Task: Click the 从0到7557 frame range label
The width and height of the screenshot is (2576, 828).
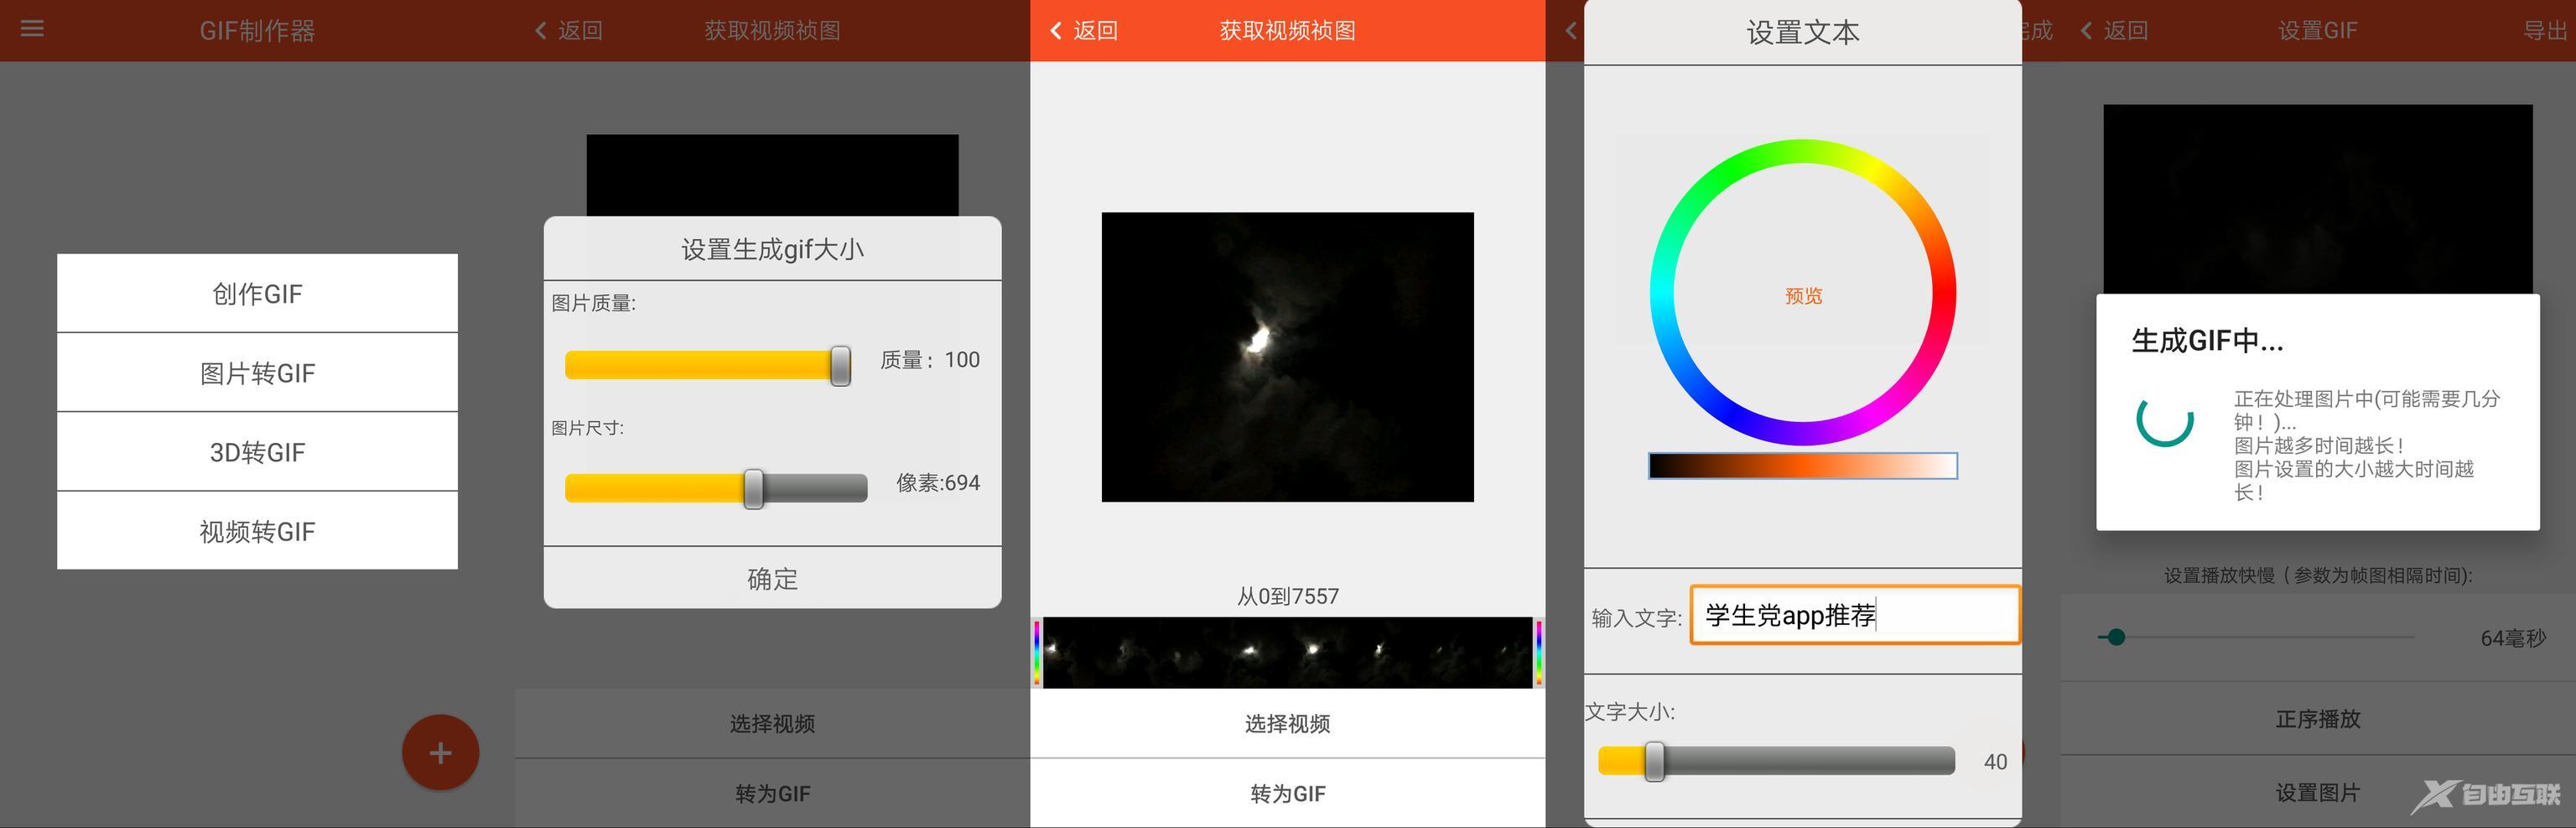Action: point(1287,596)
